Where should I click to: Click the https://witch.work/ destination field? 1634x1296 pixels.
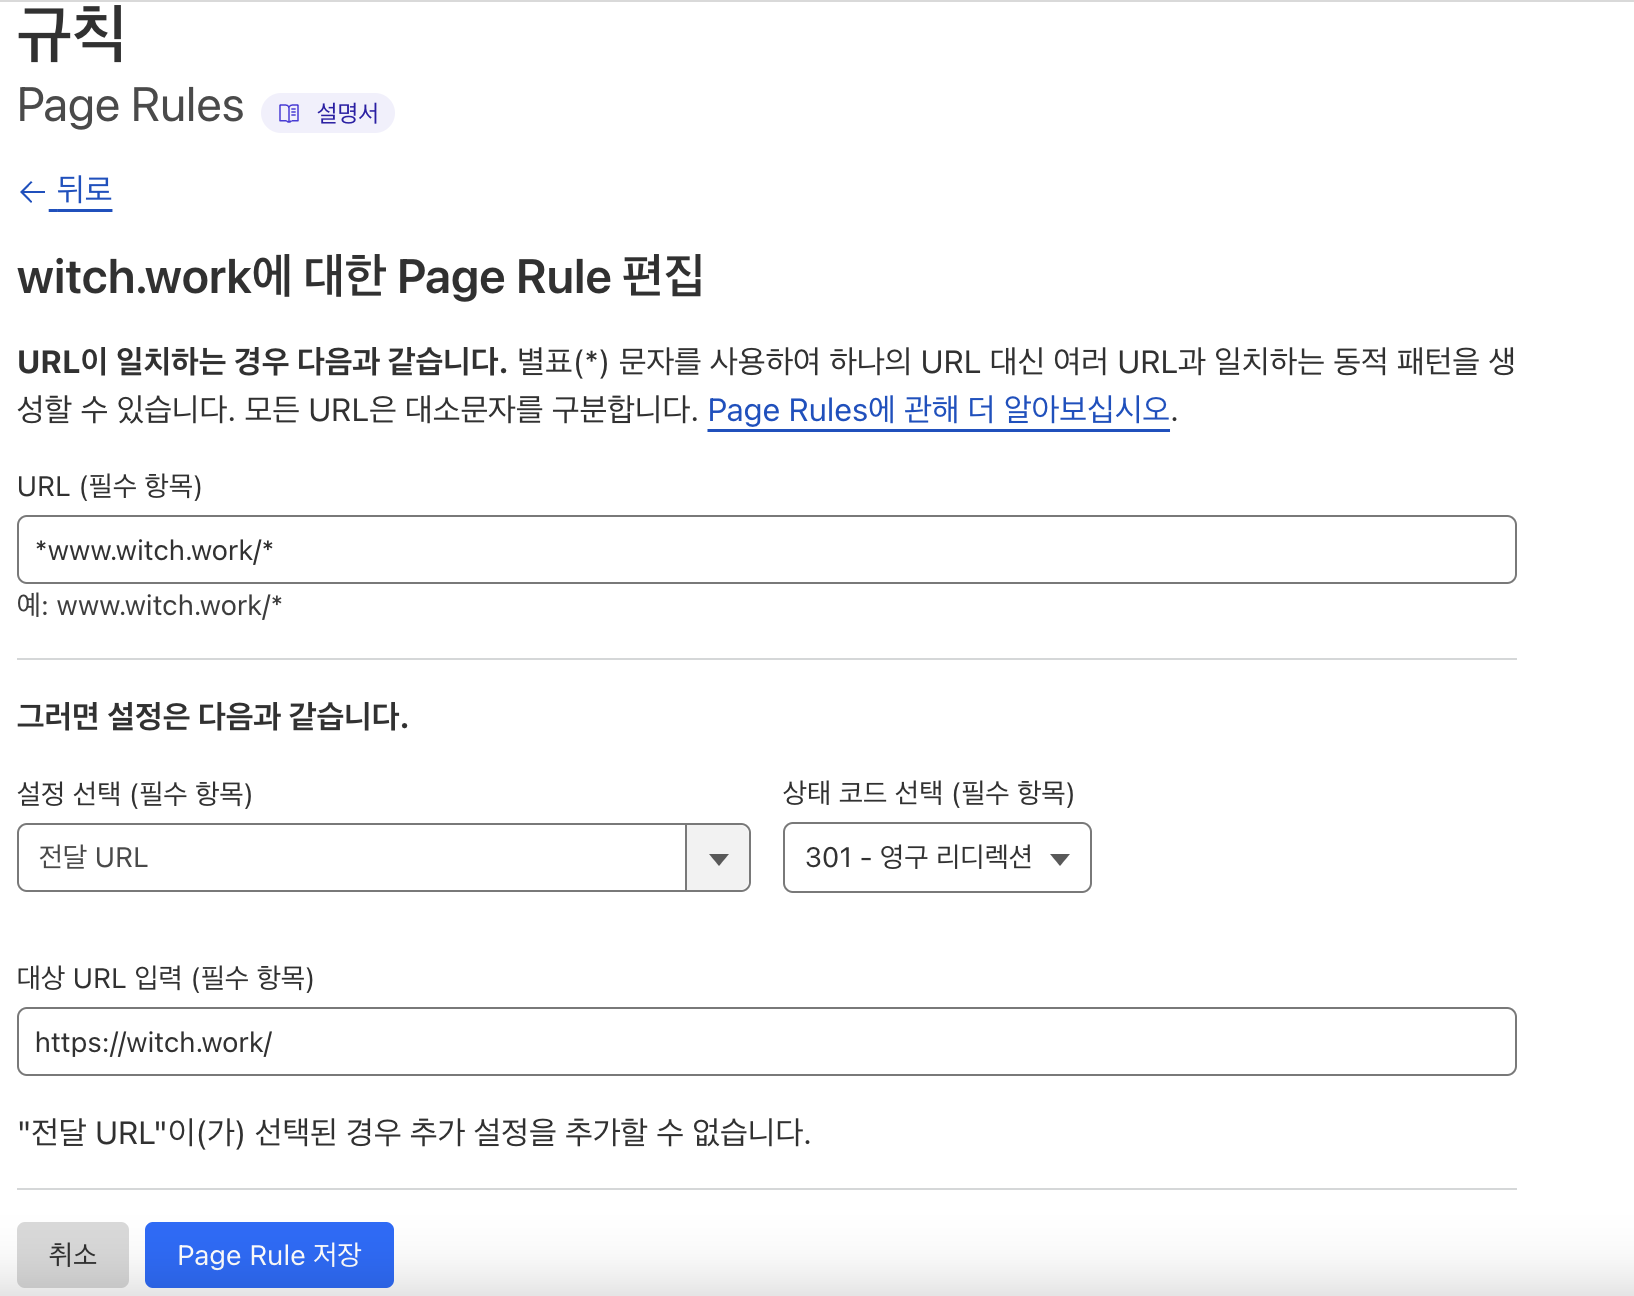766,1042
